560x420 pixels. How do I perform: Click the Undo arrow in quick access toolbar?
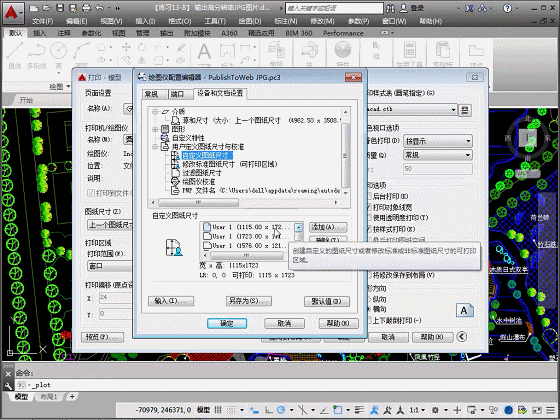click(x=100, y=8)
